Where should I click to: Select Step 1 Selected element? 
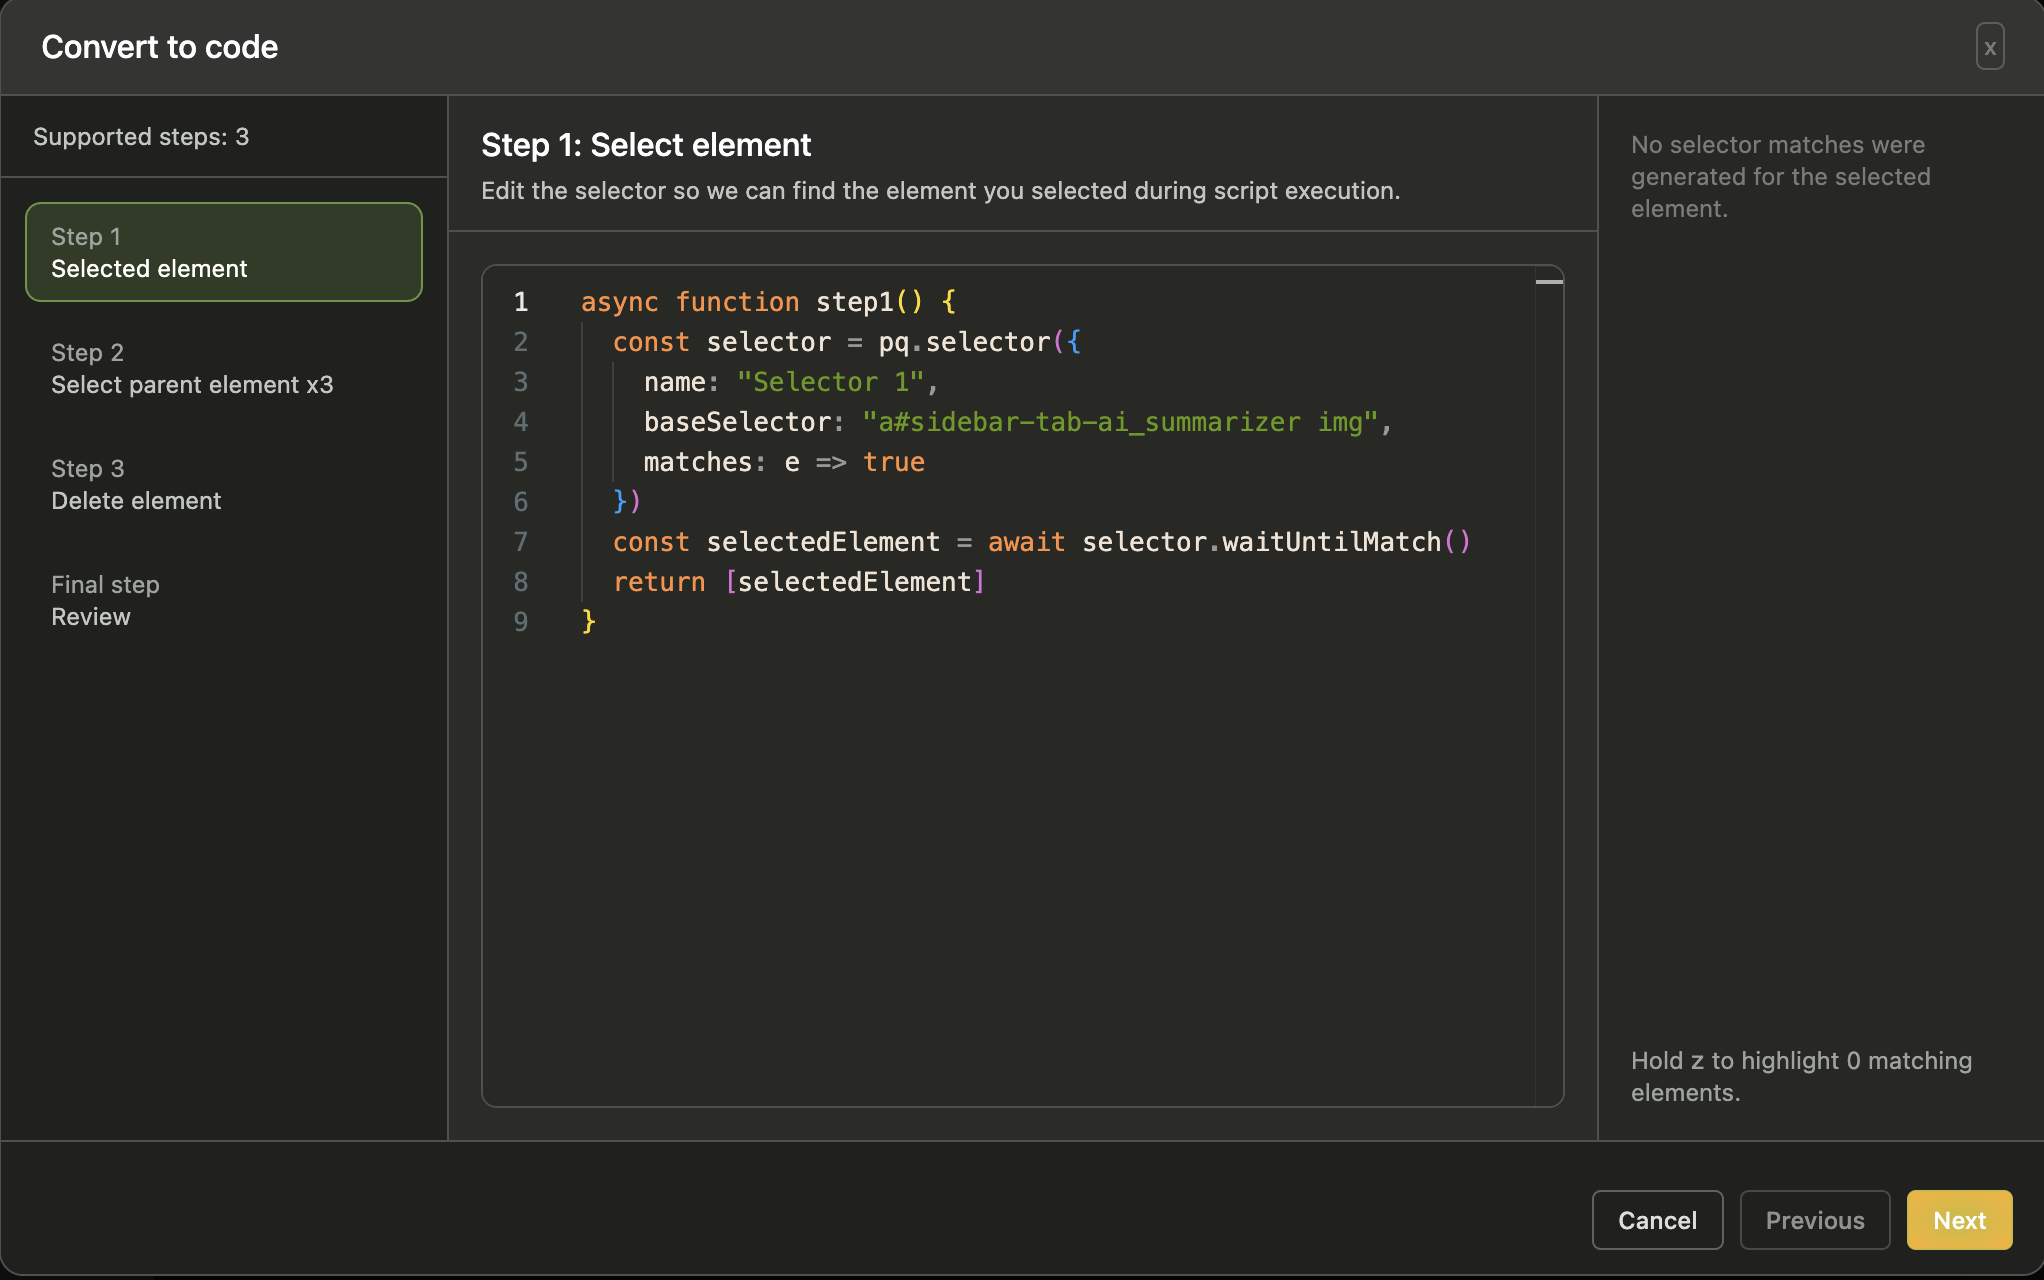coord(224,252)
